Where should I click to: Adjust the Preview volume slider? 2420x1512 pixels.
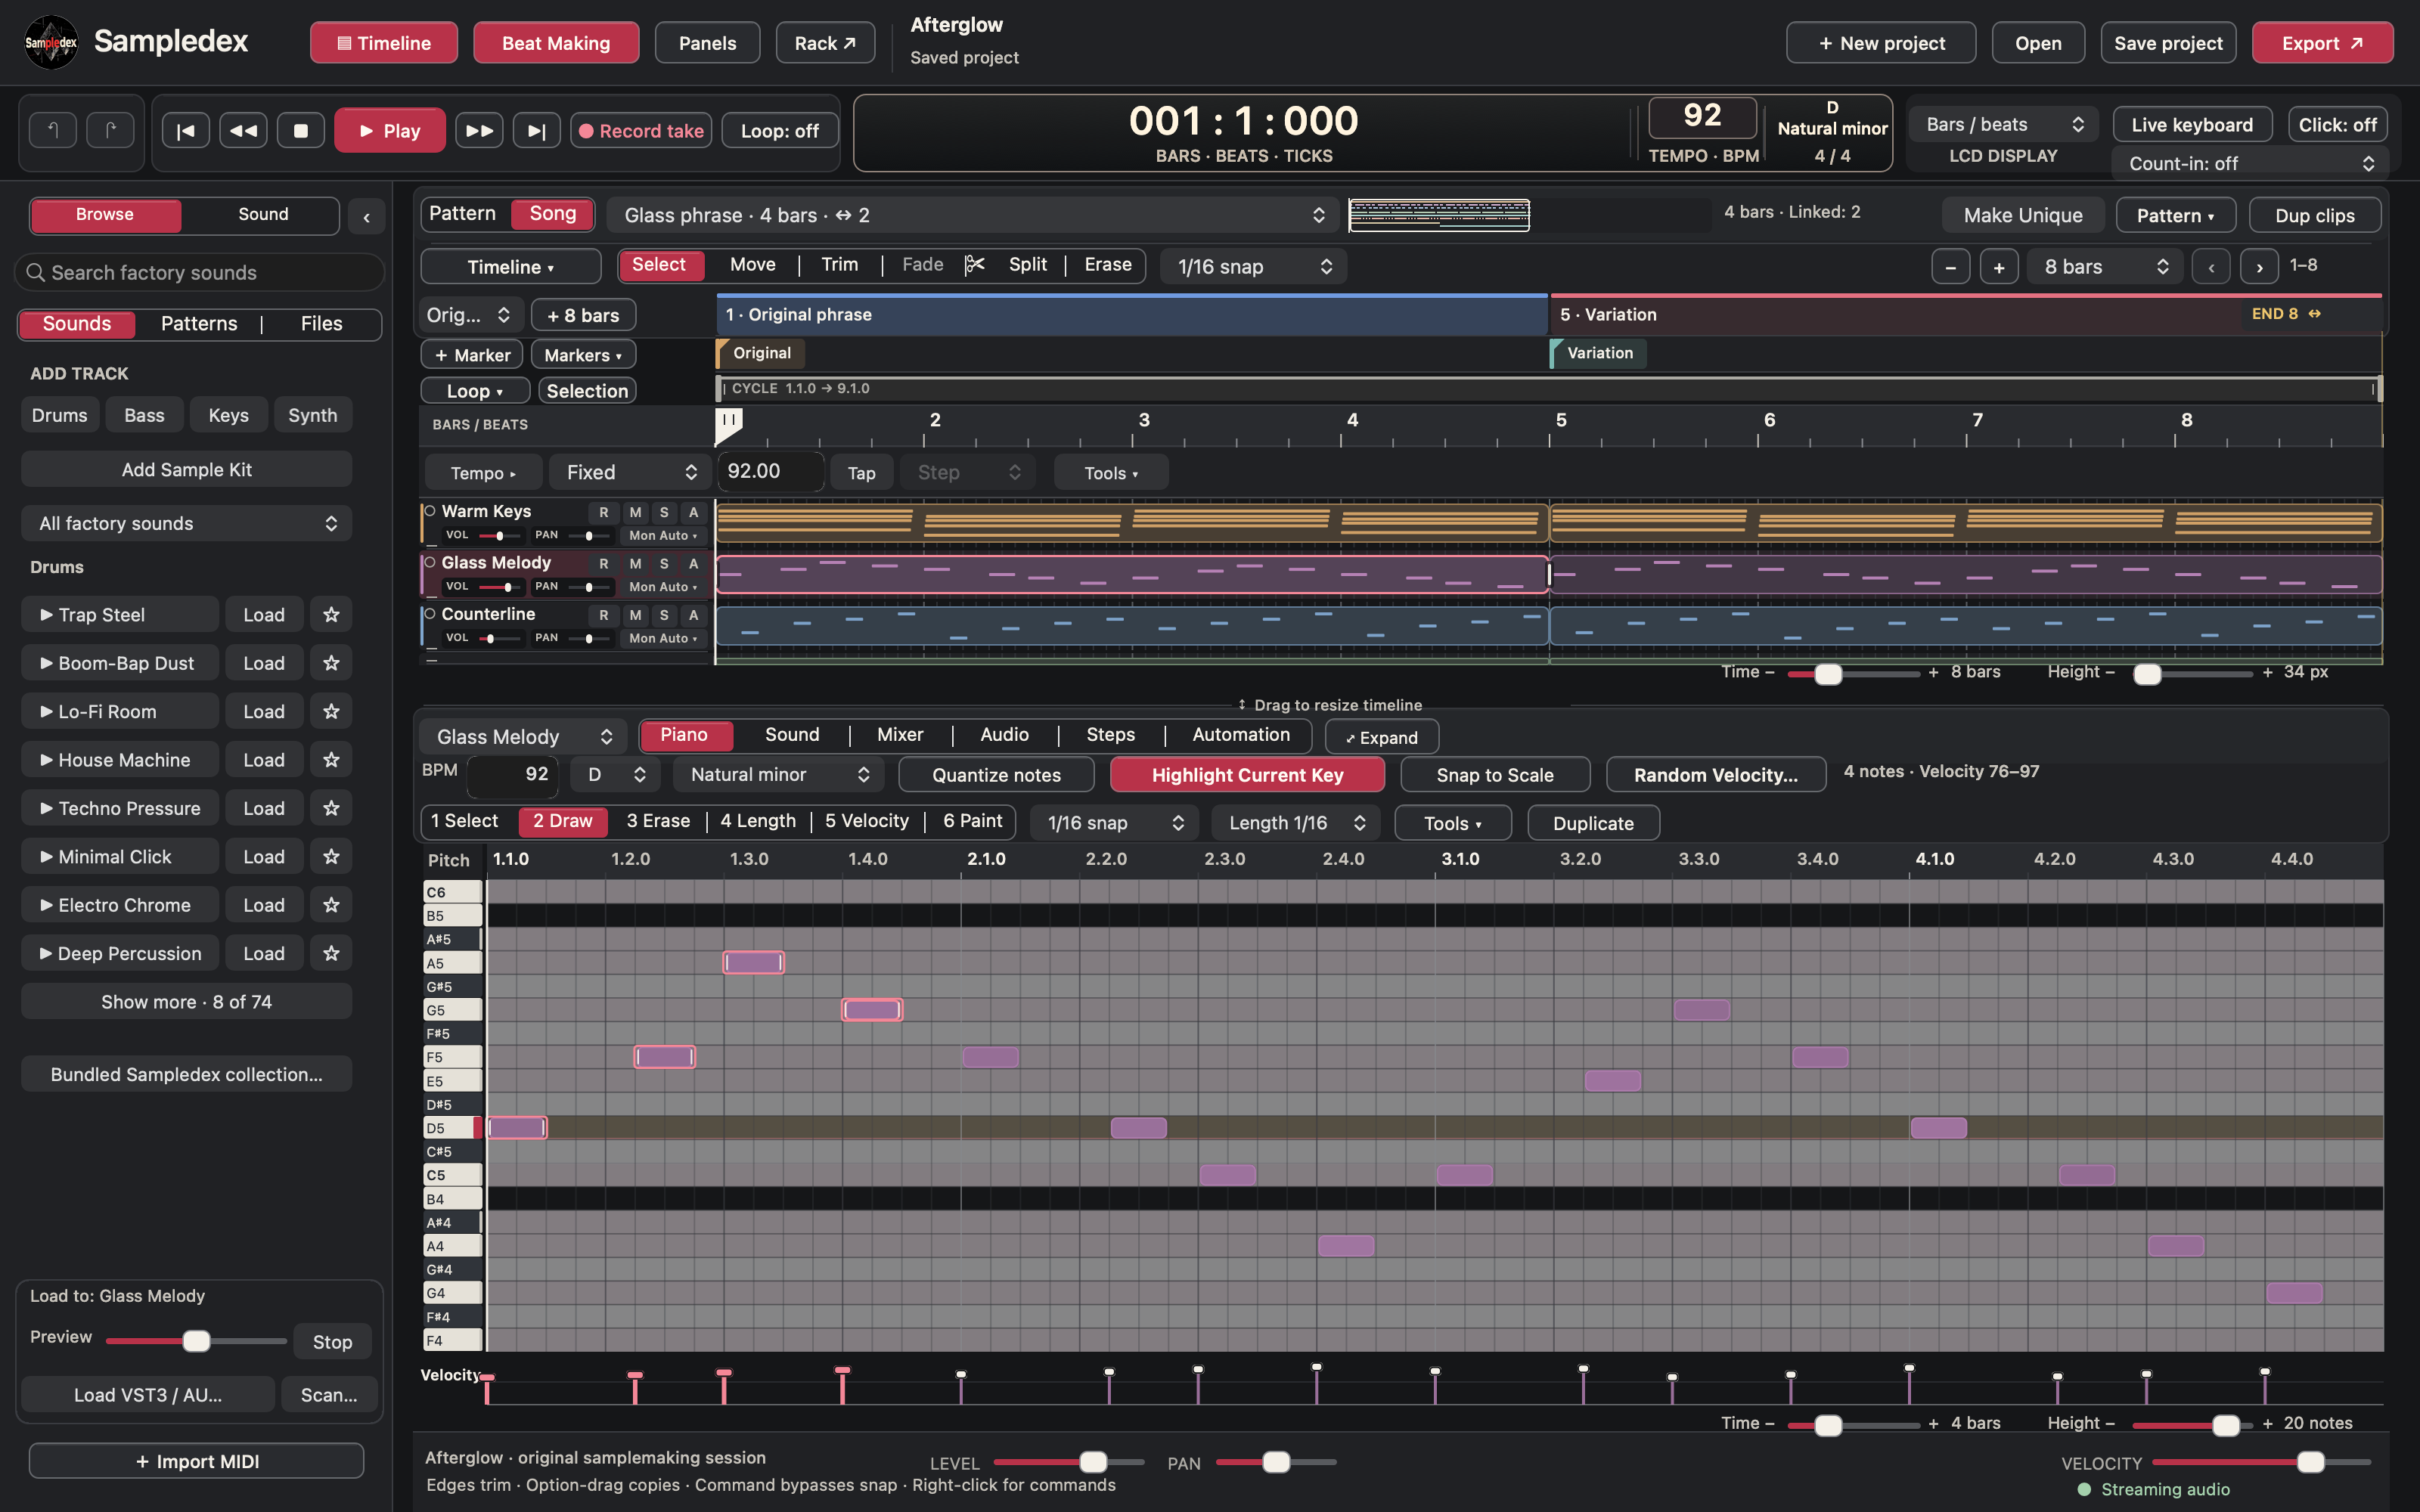coord(196,1341)
